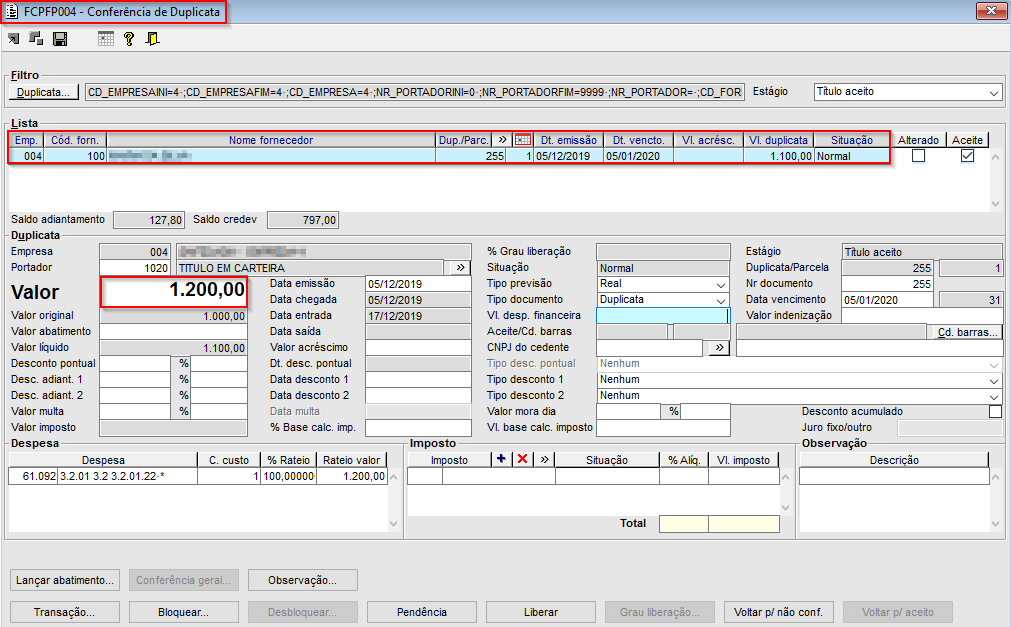
Task: Click the Lançar abatimento... button
Action: (64, 580)
